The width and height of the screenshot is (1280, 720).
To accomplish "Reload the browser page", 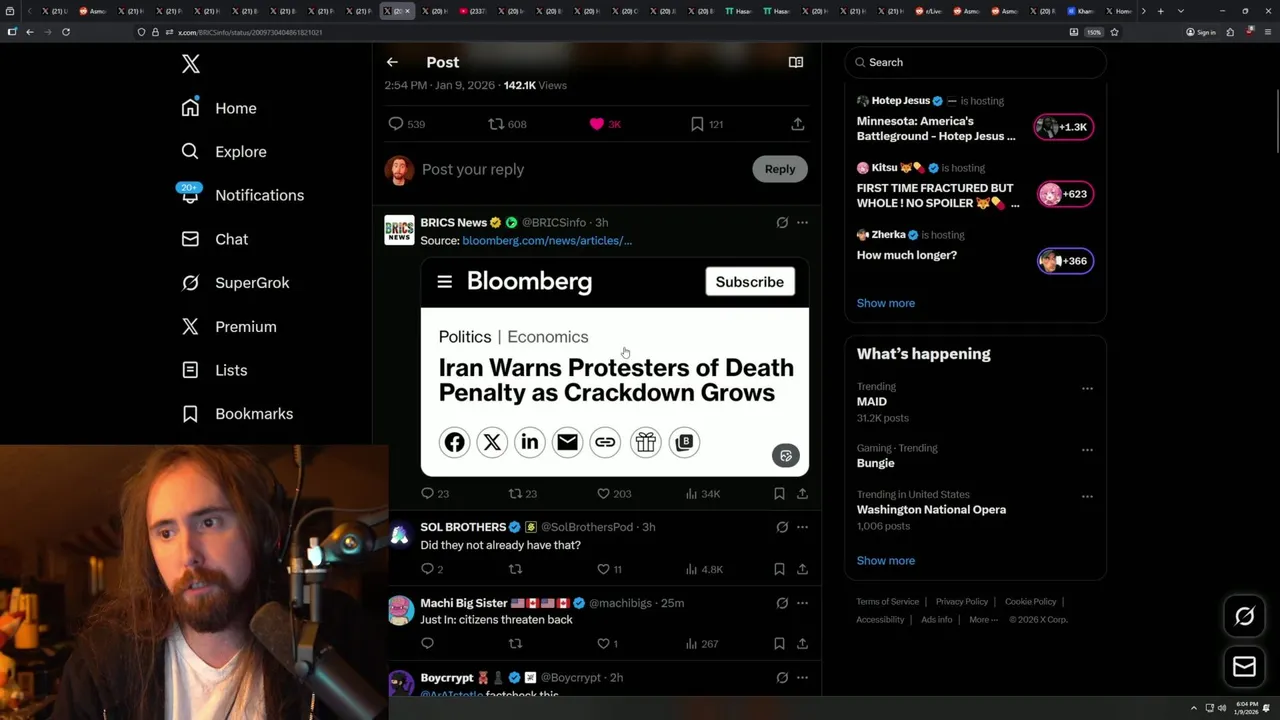I will tap(66, 32).
